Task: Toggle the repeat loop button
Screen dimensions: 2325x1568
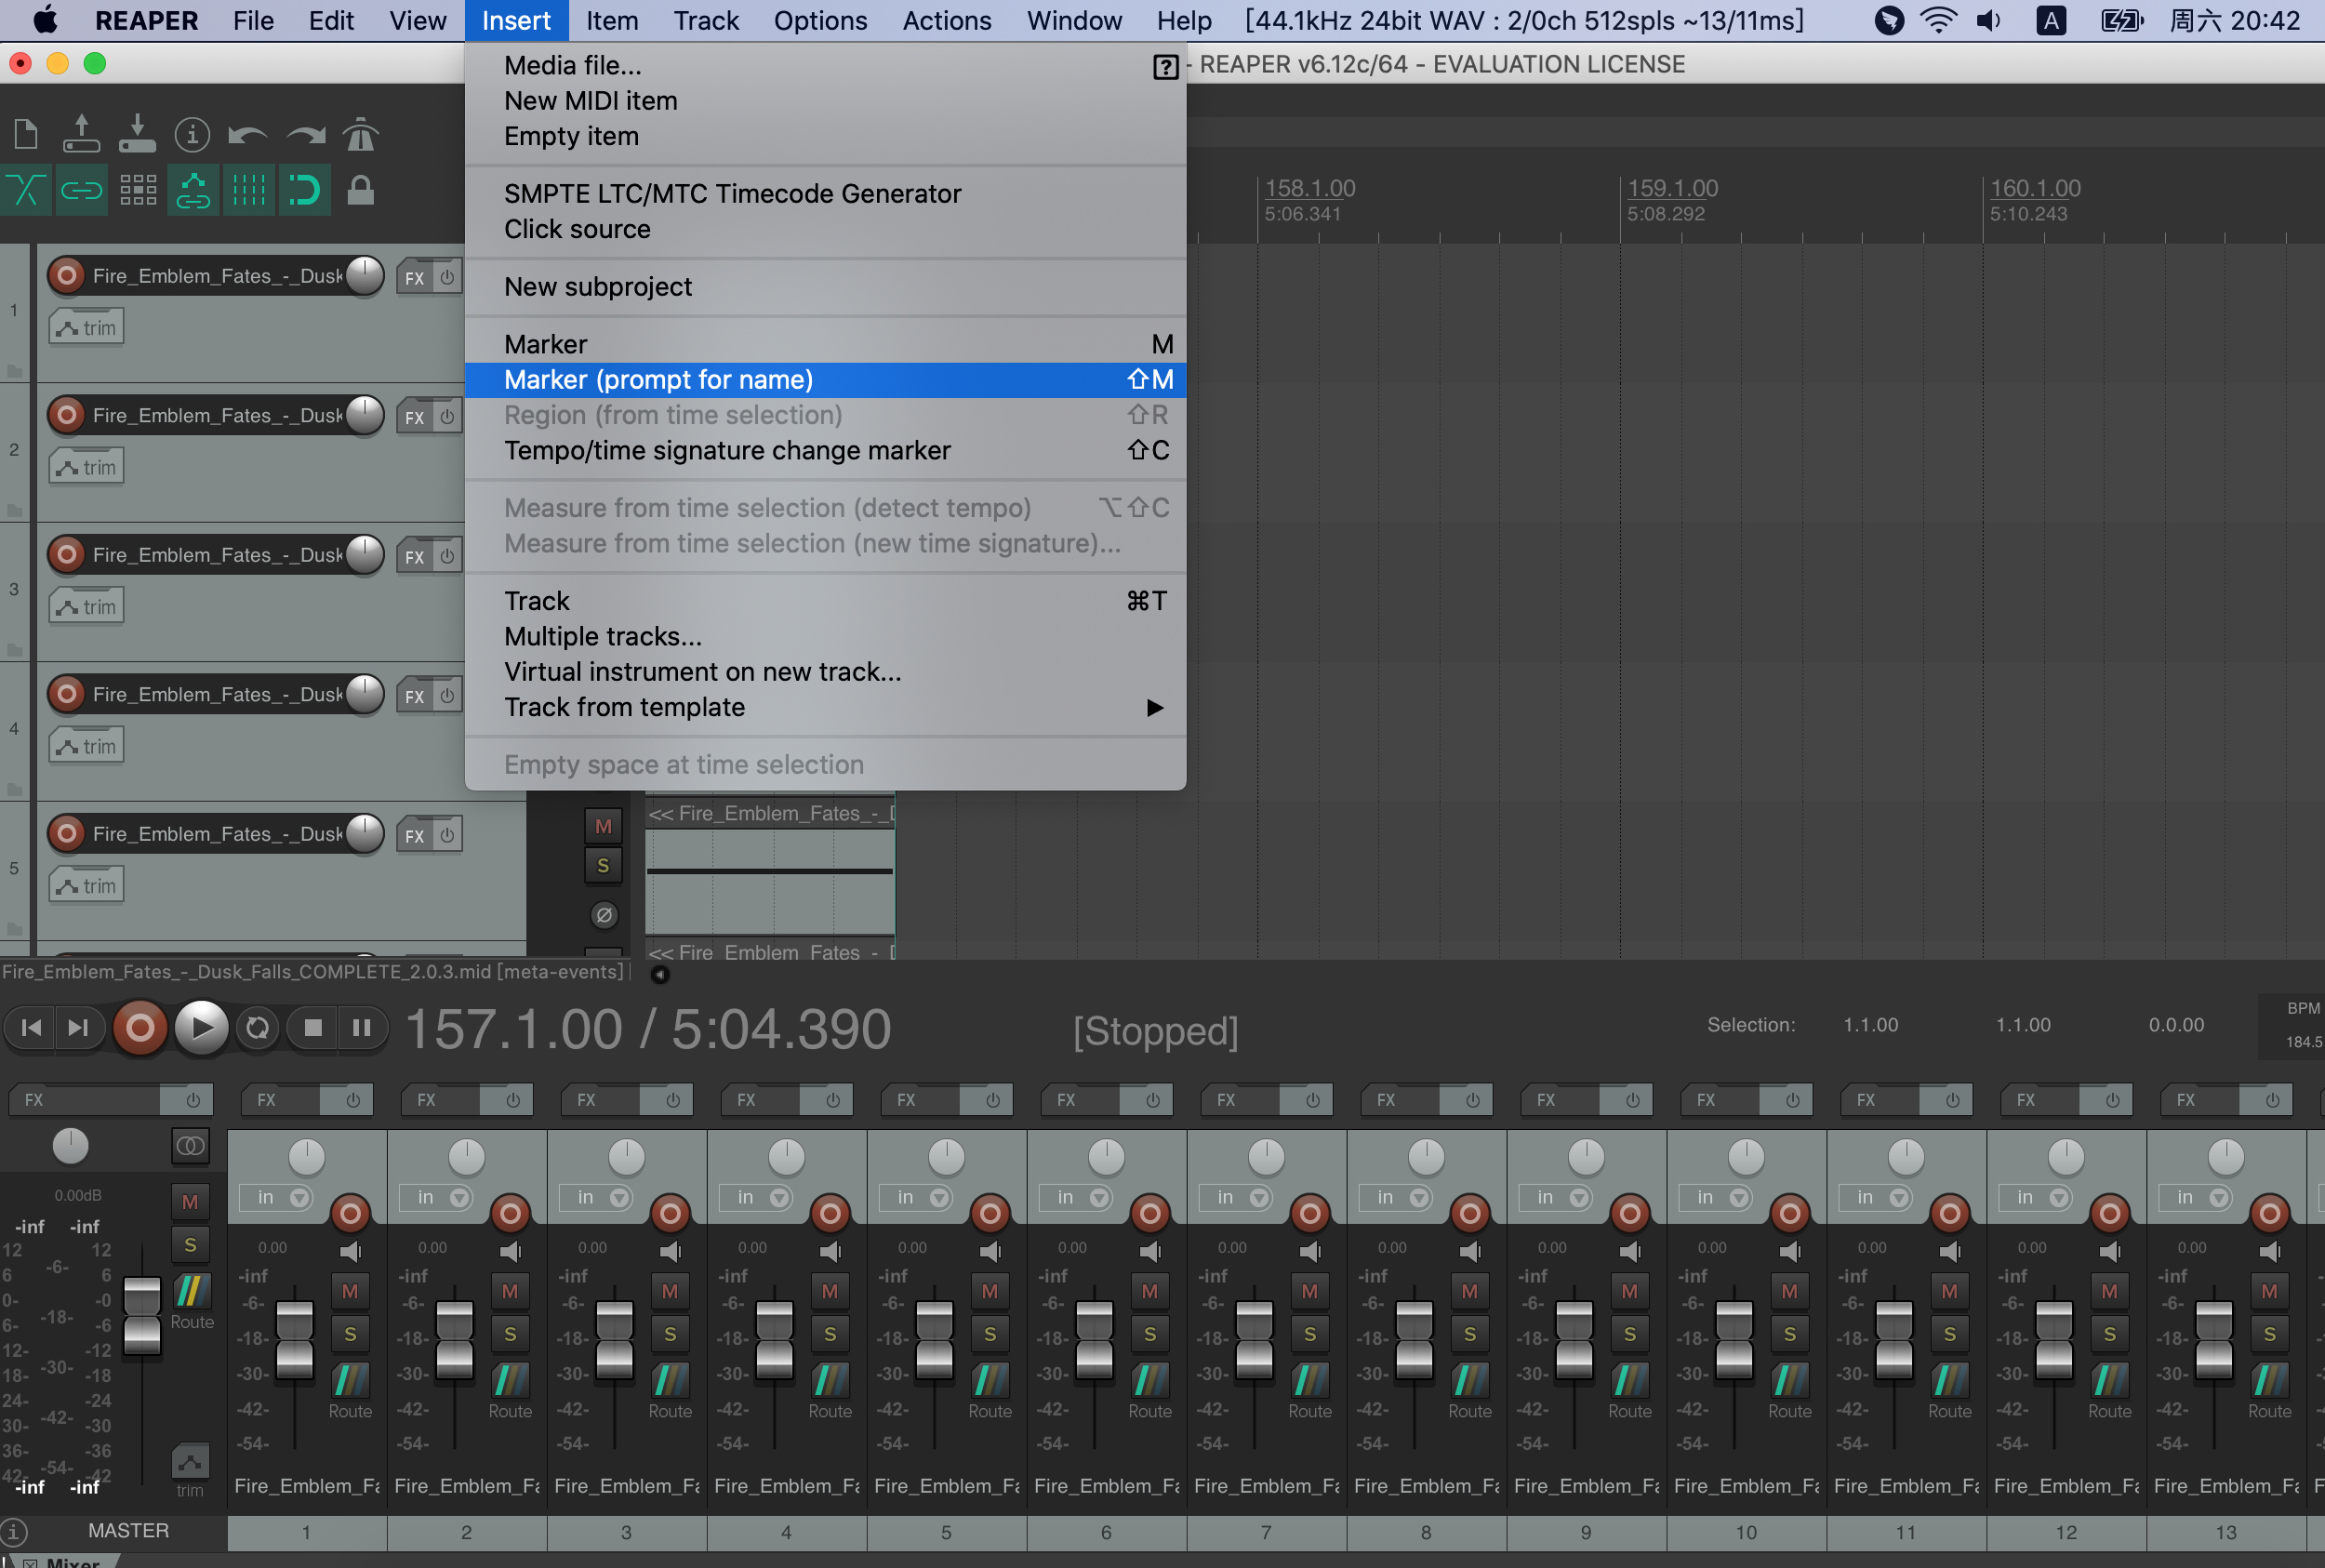Action: (258, 1028)
